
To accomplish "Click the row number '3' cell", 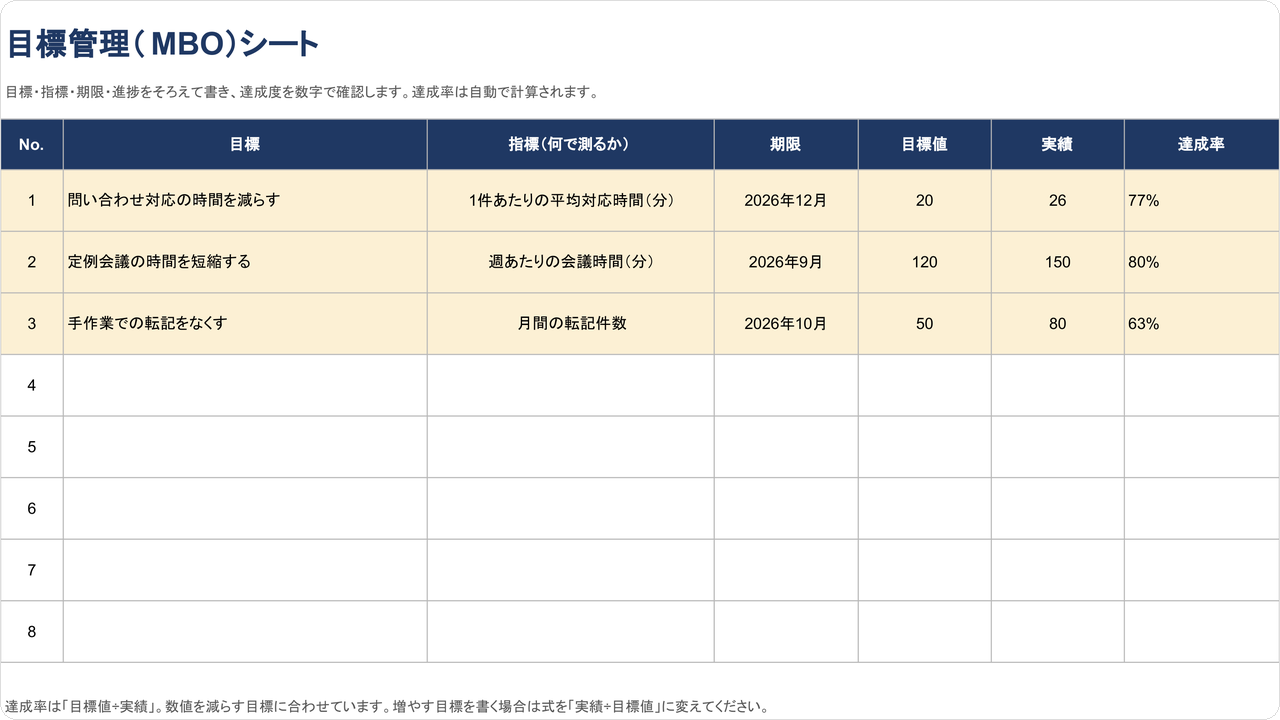I will click(x=32, y=324).
